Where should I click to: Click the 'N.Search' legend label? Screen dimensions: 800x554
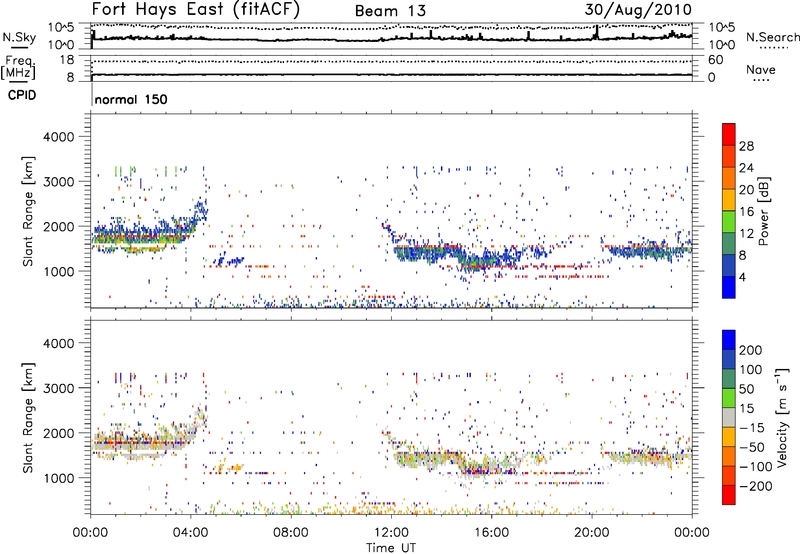(x=772, y=37)
